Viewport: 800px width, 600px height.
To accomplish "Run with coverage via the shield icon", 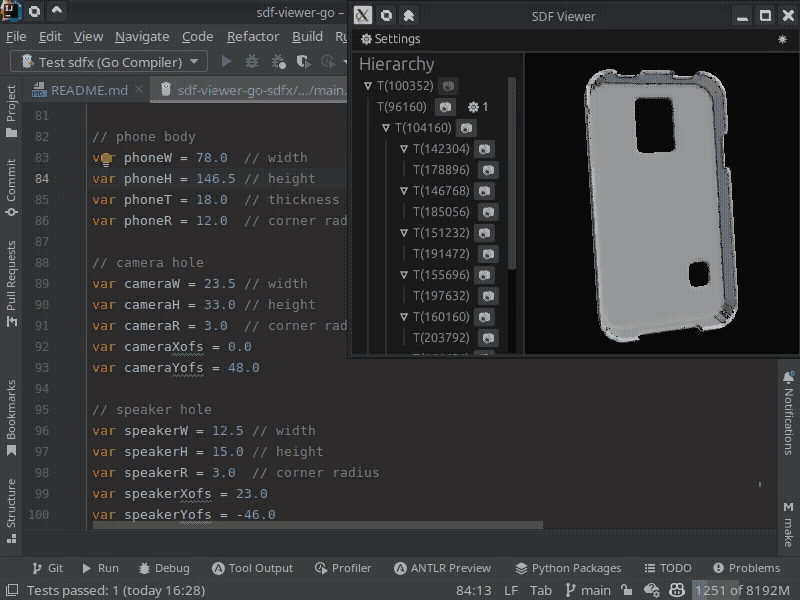I will [304, 62].
